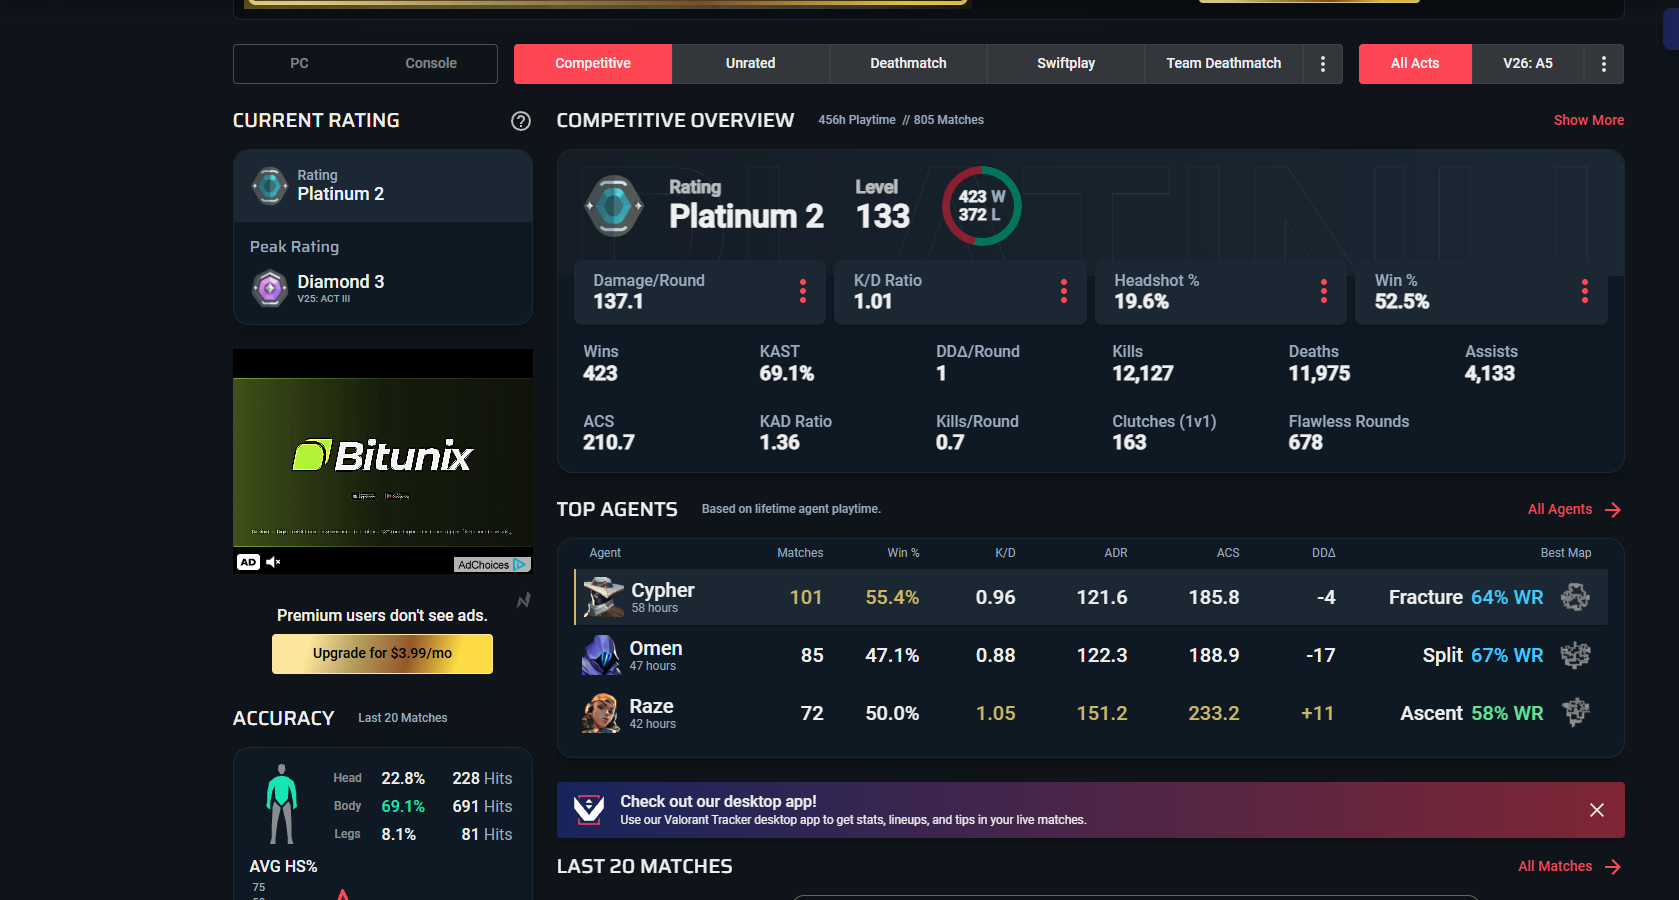Click the KAST 69.1% stat
Image resolution: width=1679 pixels, height=900 pixels.
pos(787,363)
